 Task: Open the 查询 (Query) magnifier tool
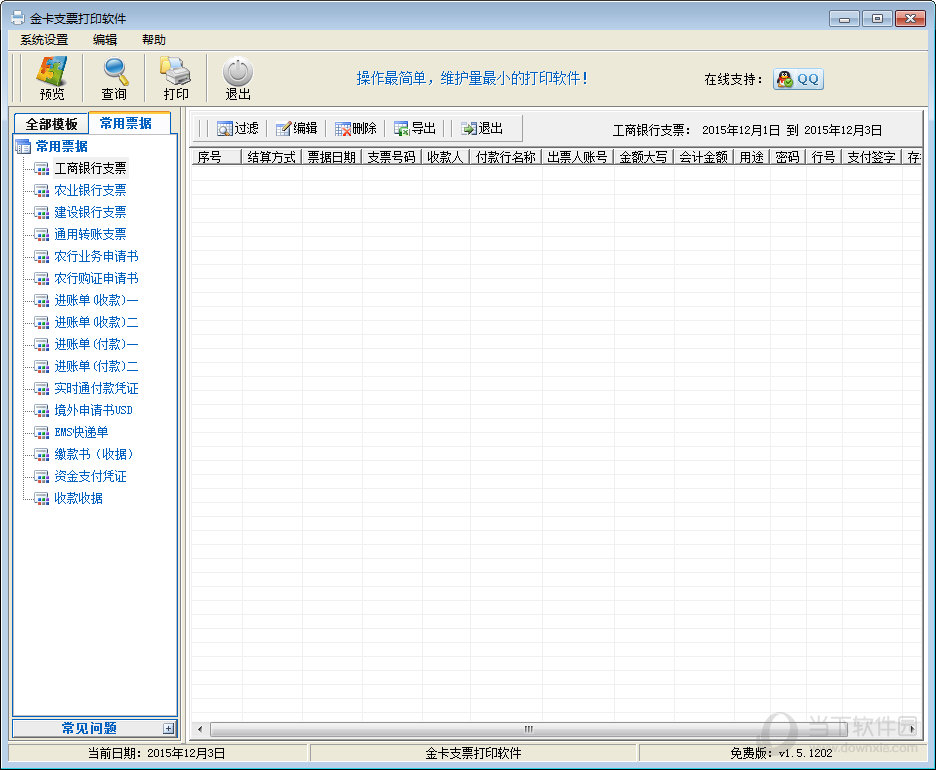point(114,78)
